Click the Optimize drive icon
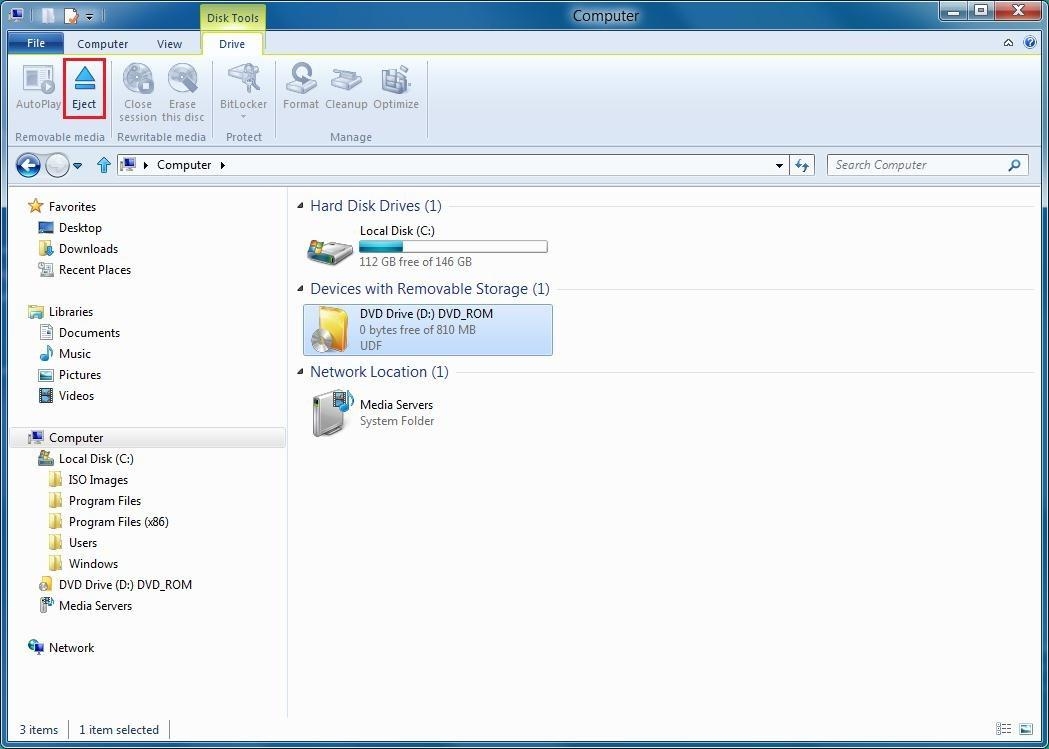1049x749 pixels. 396,87
